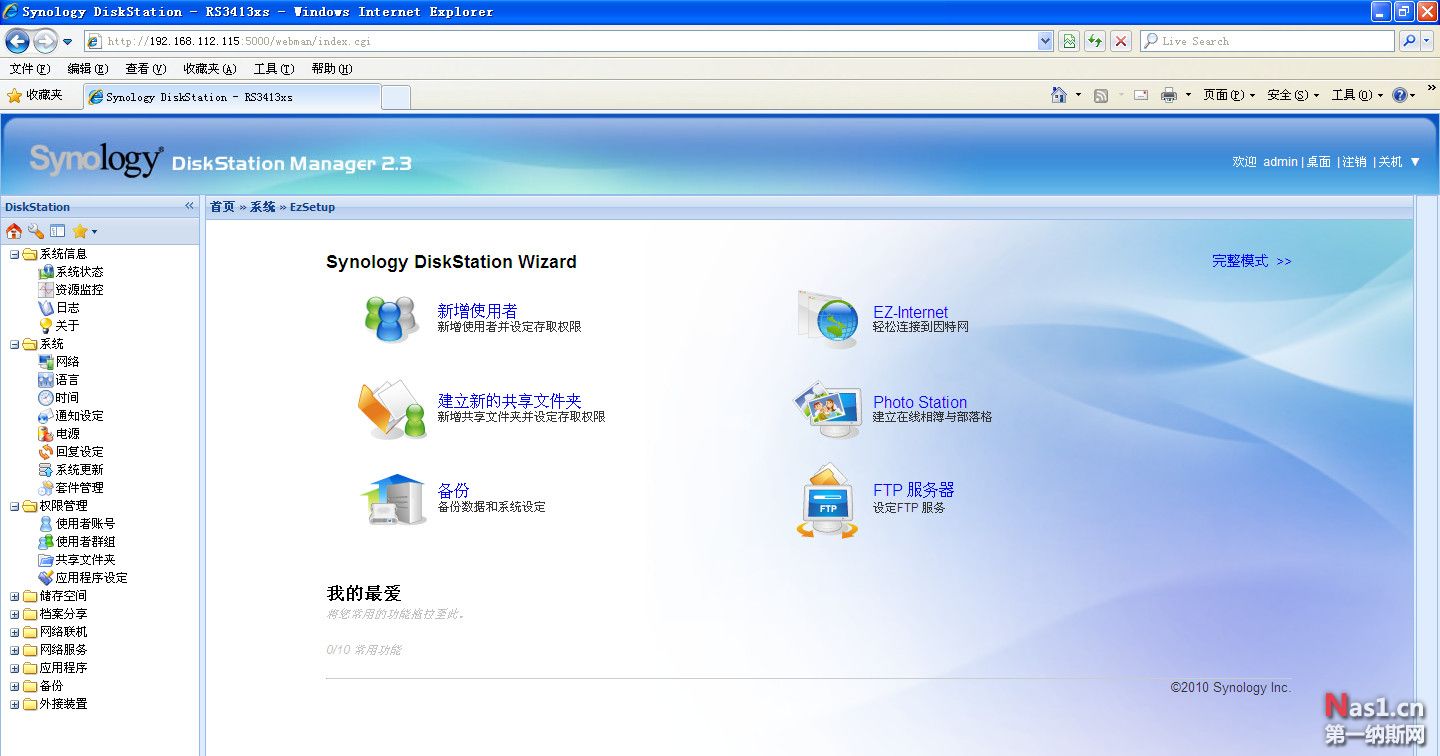This screenshot has height=756, width=1440.
Task: Open the 收藏夹 menu in menu bar
Action: (209, 69)
